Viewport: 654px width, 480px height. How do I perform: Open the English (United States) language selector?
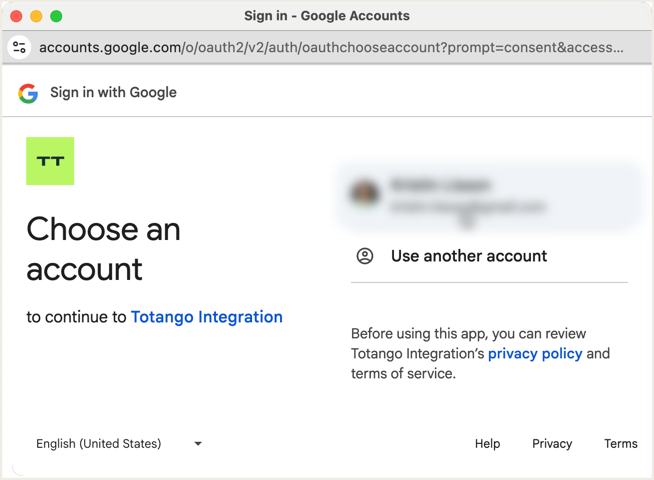point(99,444)
